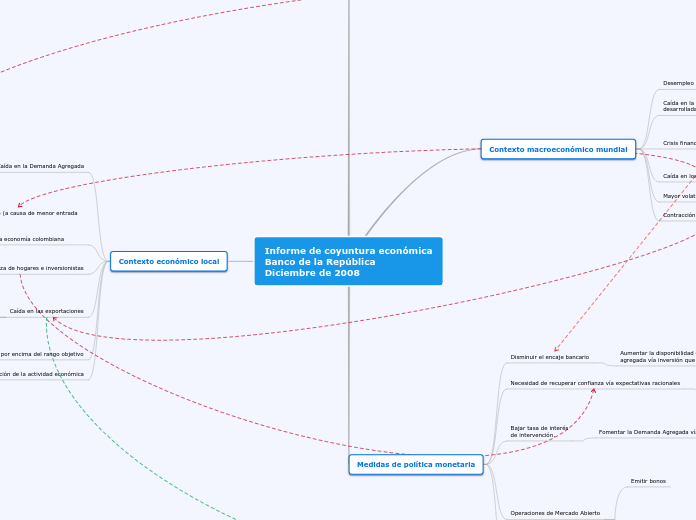Click the Caída en las exportaciones branch
This screenshot has height=520, width=696.
(x=47, y=311)
